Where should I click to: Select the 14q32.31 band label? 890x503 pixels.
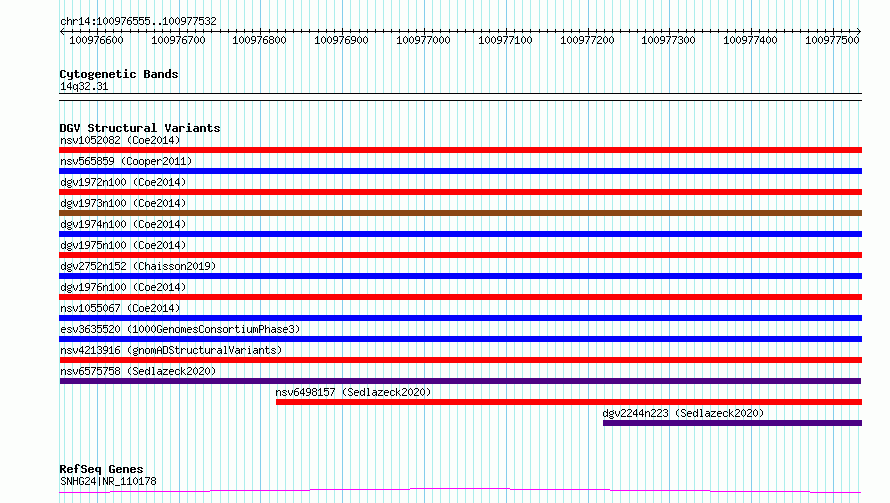pos(84,86)
